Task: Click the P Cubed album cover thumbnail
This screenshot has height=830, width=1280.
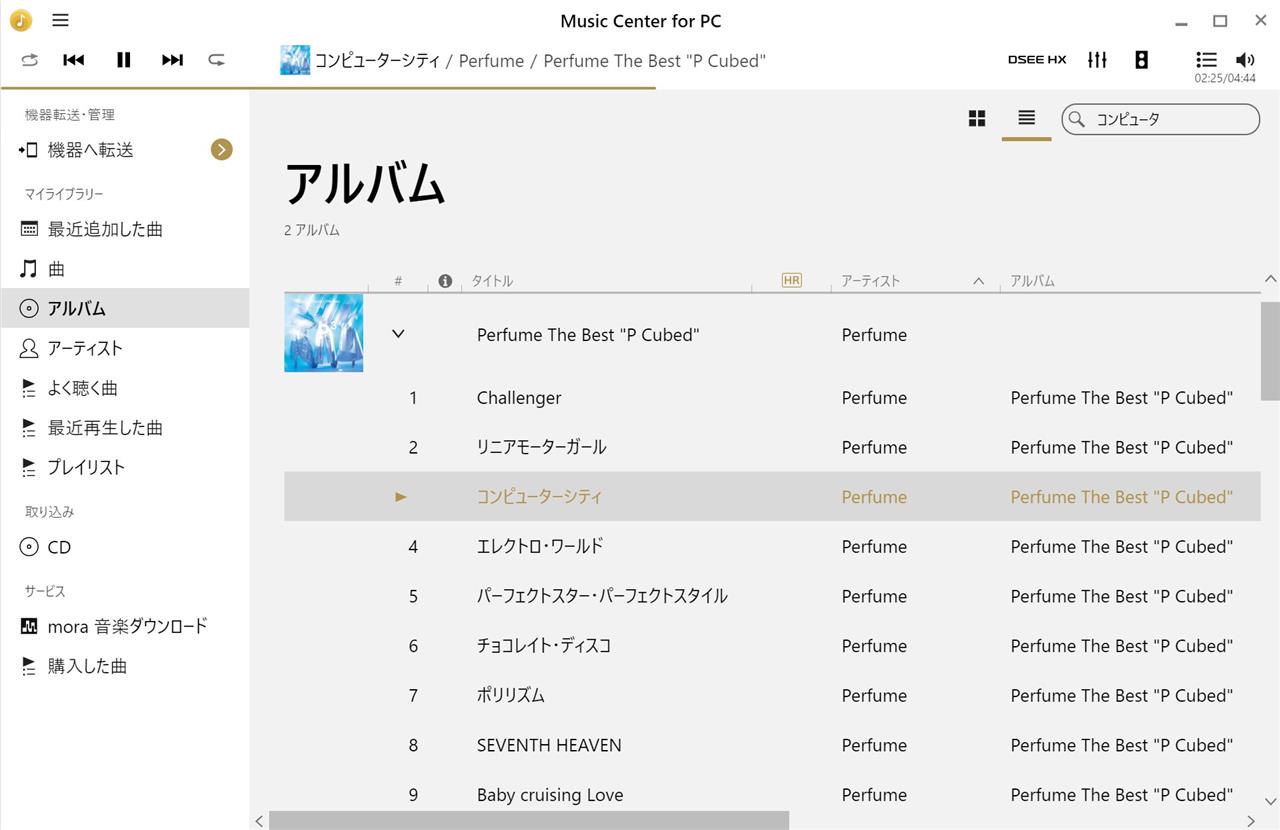Action: 324,333
